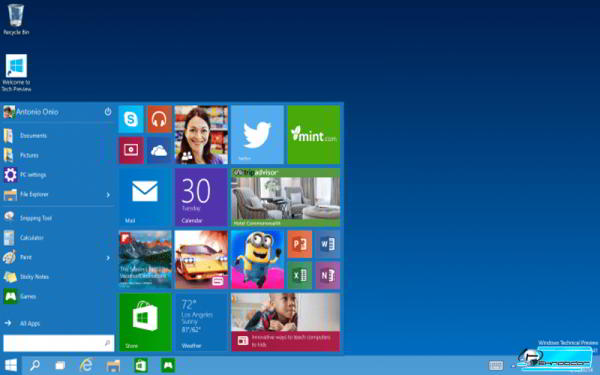Viewport: 600px width, 375px height.
Task: Open the tripadvisor hotel tile
Action: point(285,197)
